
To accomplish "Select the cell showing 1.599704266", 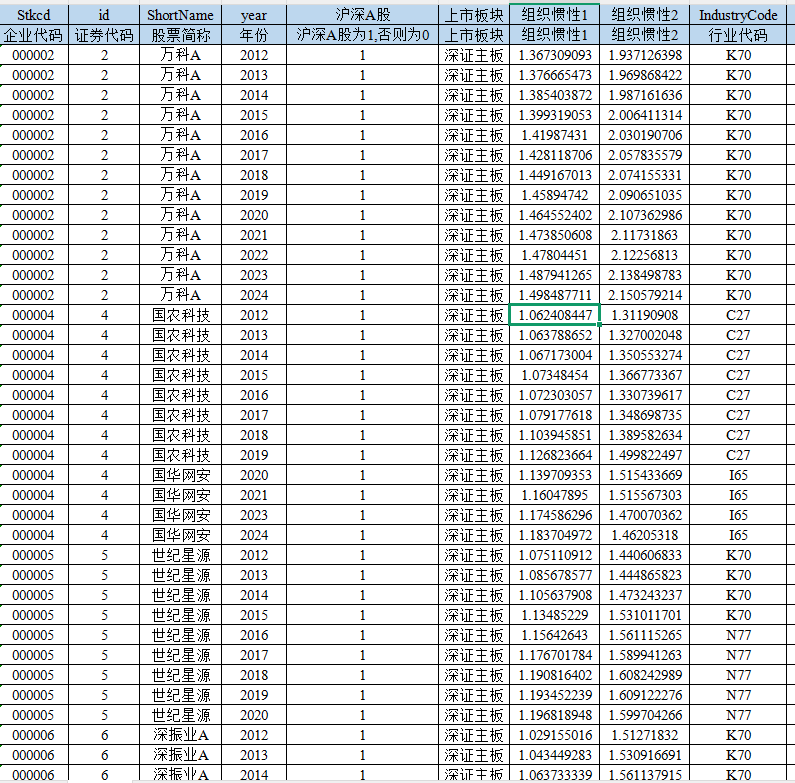I will click(x=645, y=715).
